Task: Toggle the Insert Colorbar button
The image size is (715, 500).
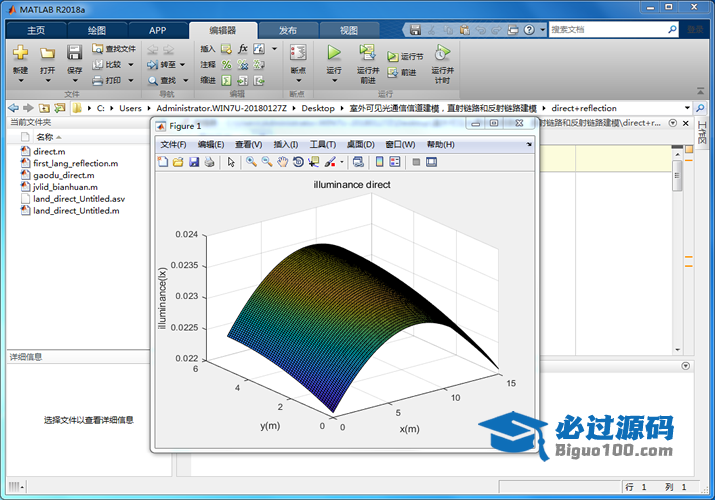Action: coord(379,162)
